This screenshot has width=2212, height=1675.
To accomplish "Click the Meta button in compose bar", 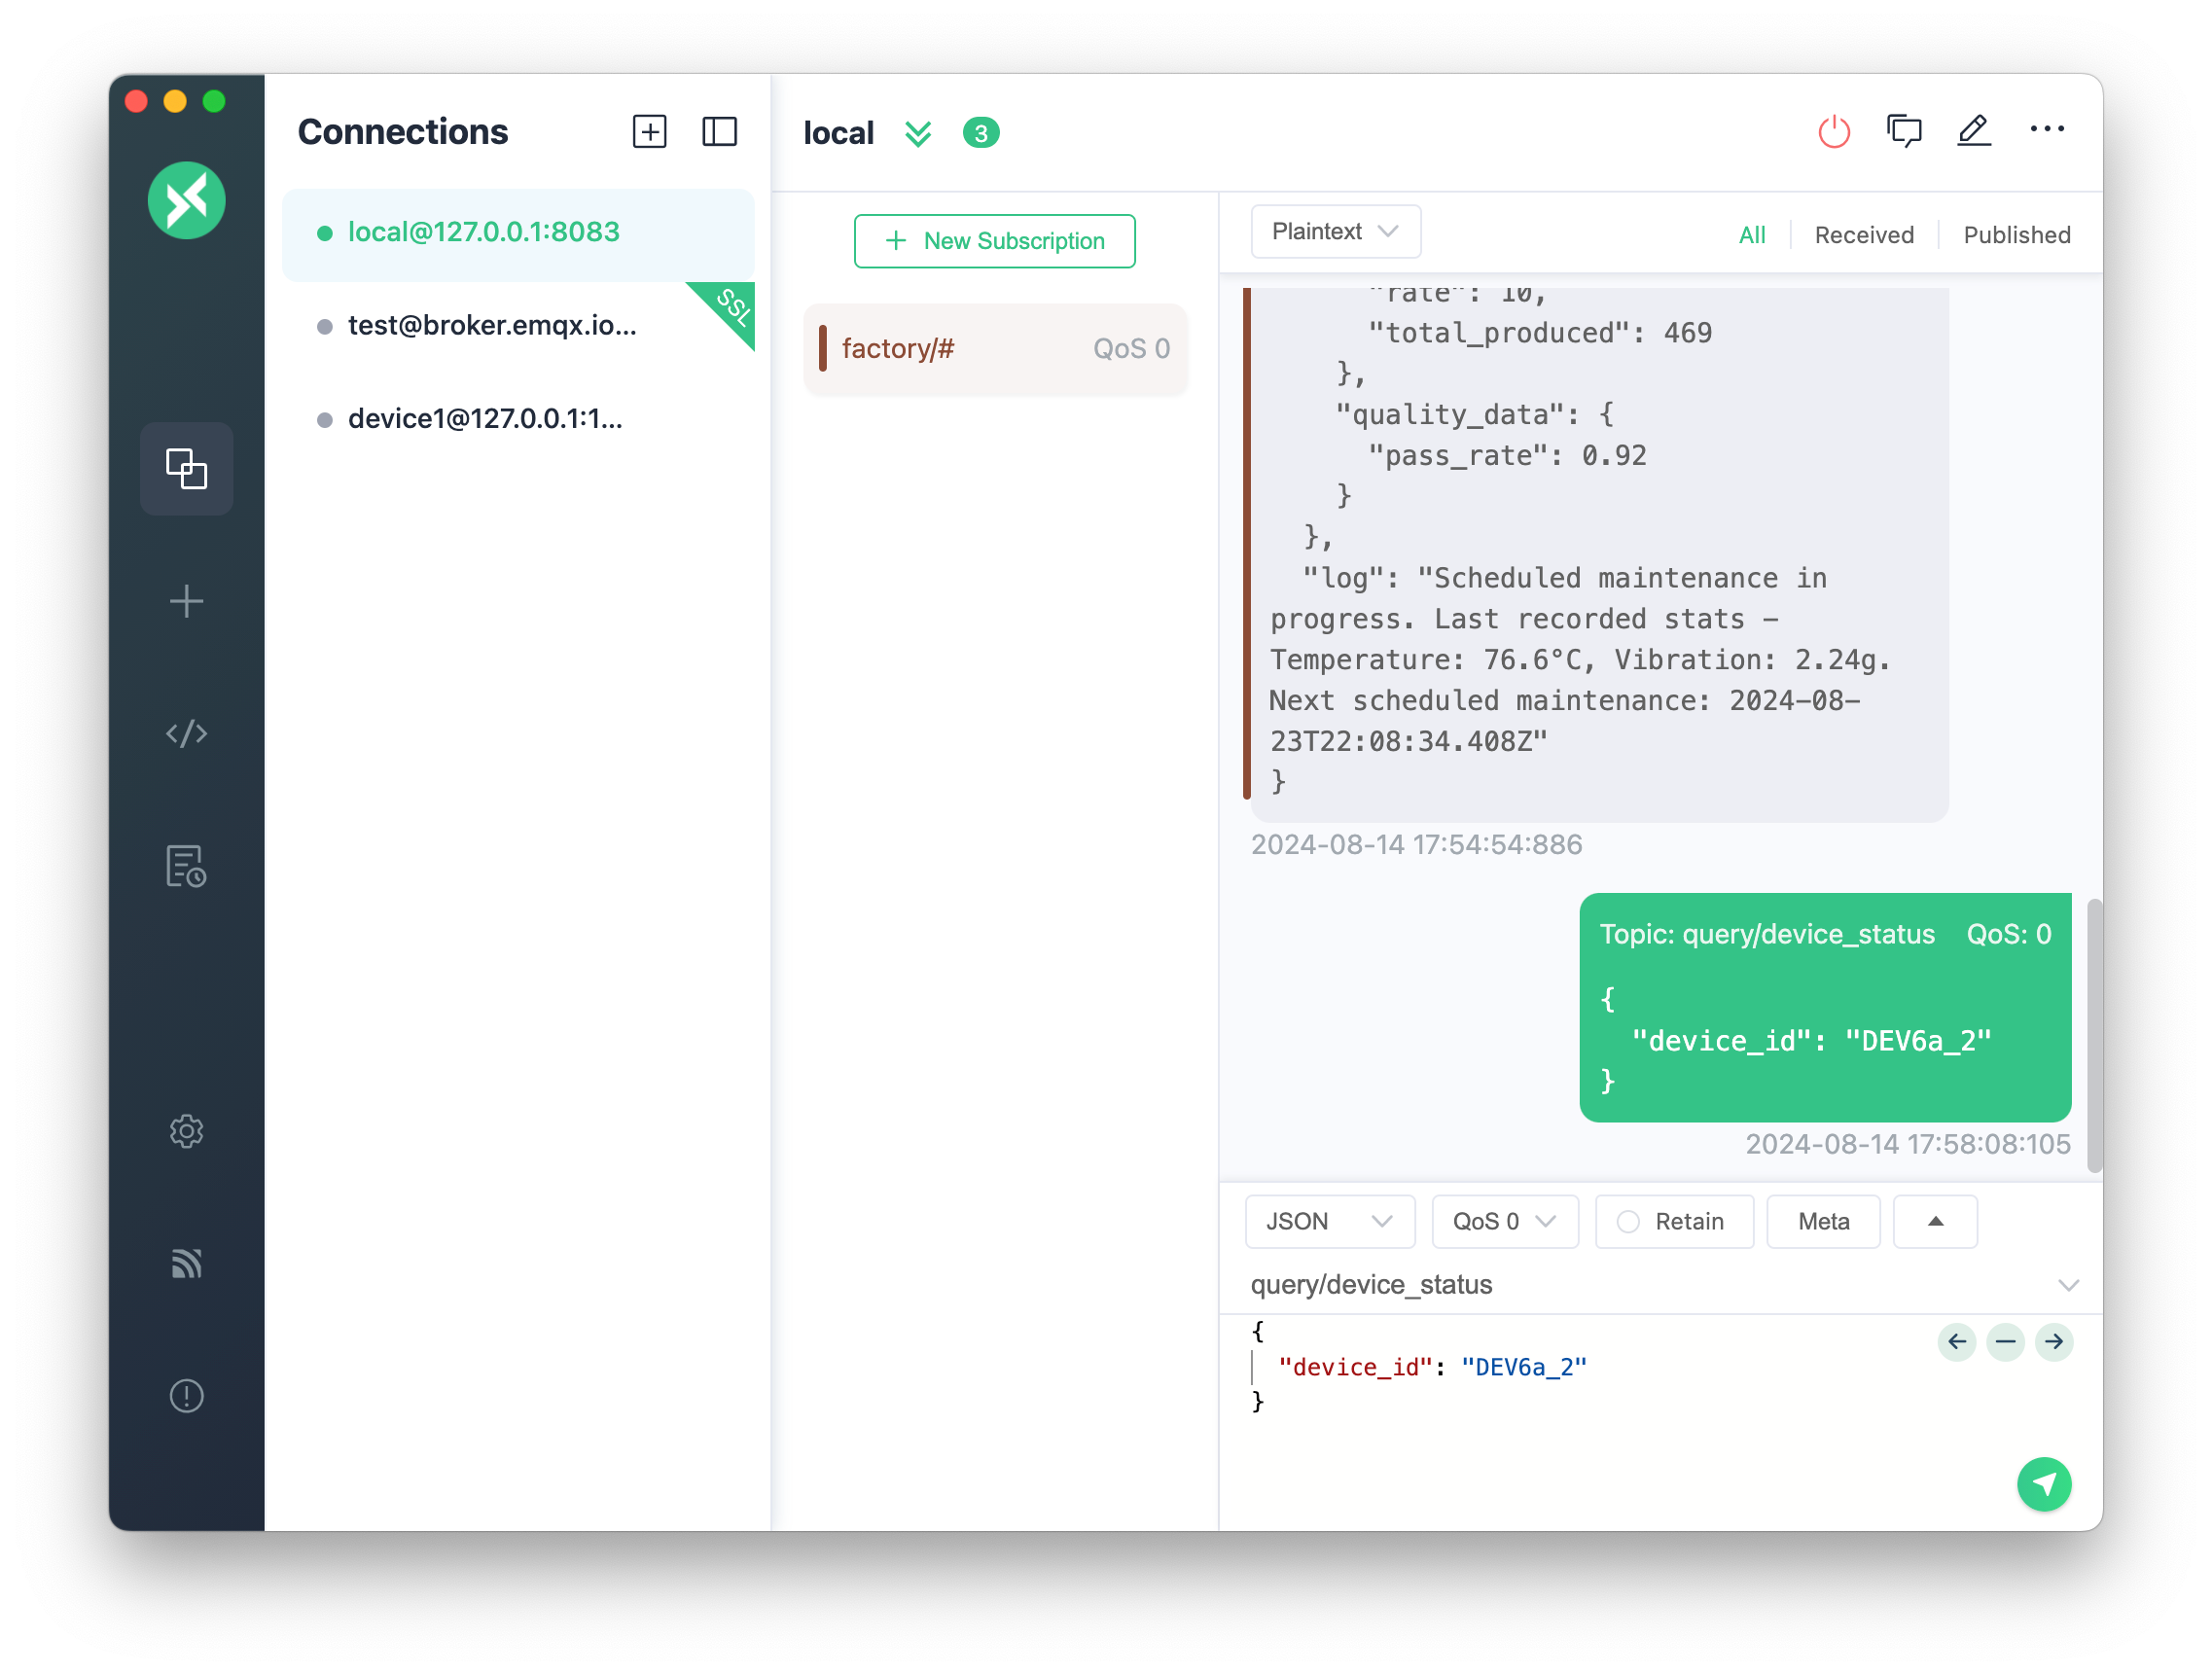I will pos(1821,1221).
